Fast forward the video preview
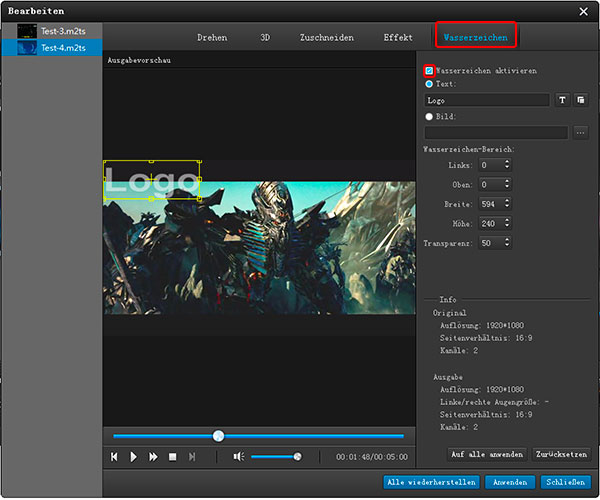The image size is (600, 500). (x=153, y=457)
